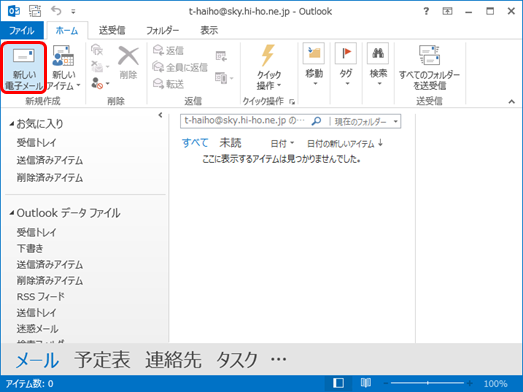Open the クイック操作 group dialog launcher
Image resolution: width=523 pixels, height=392 pixels.
click(x=292, y=102)
